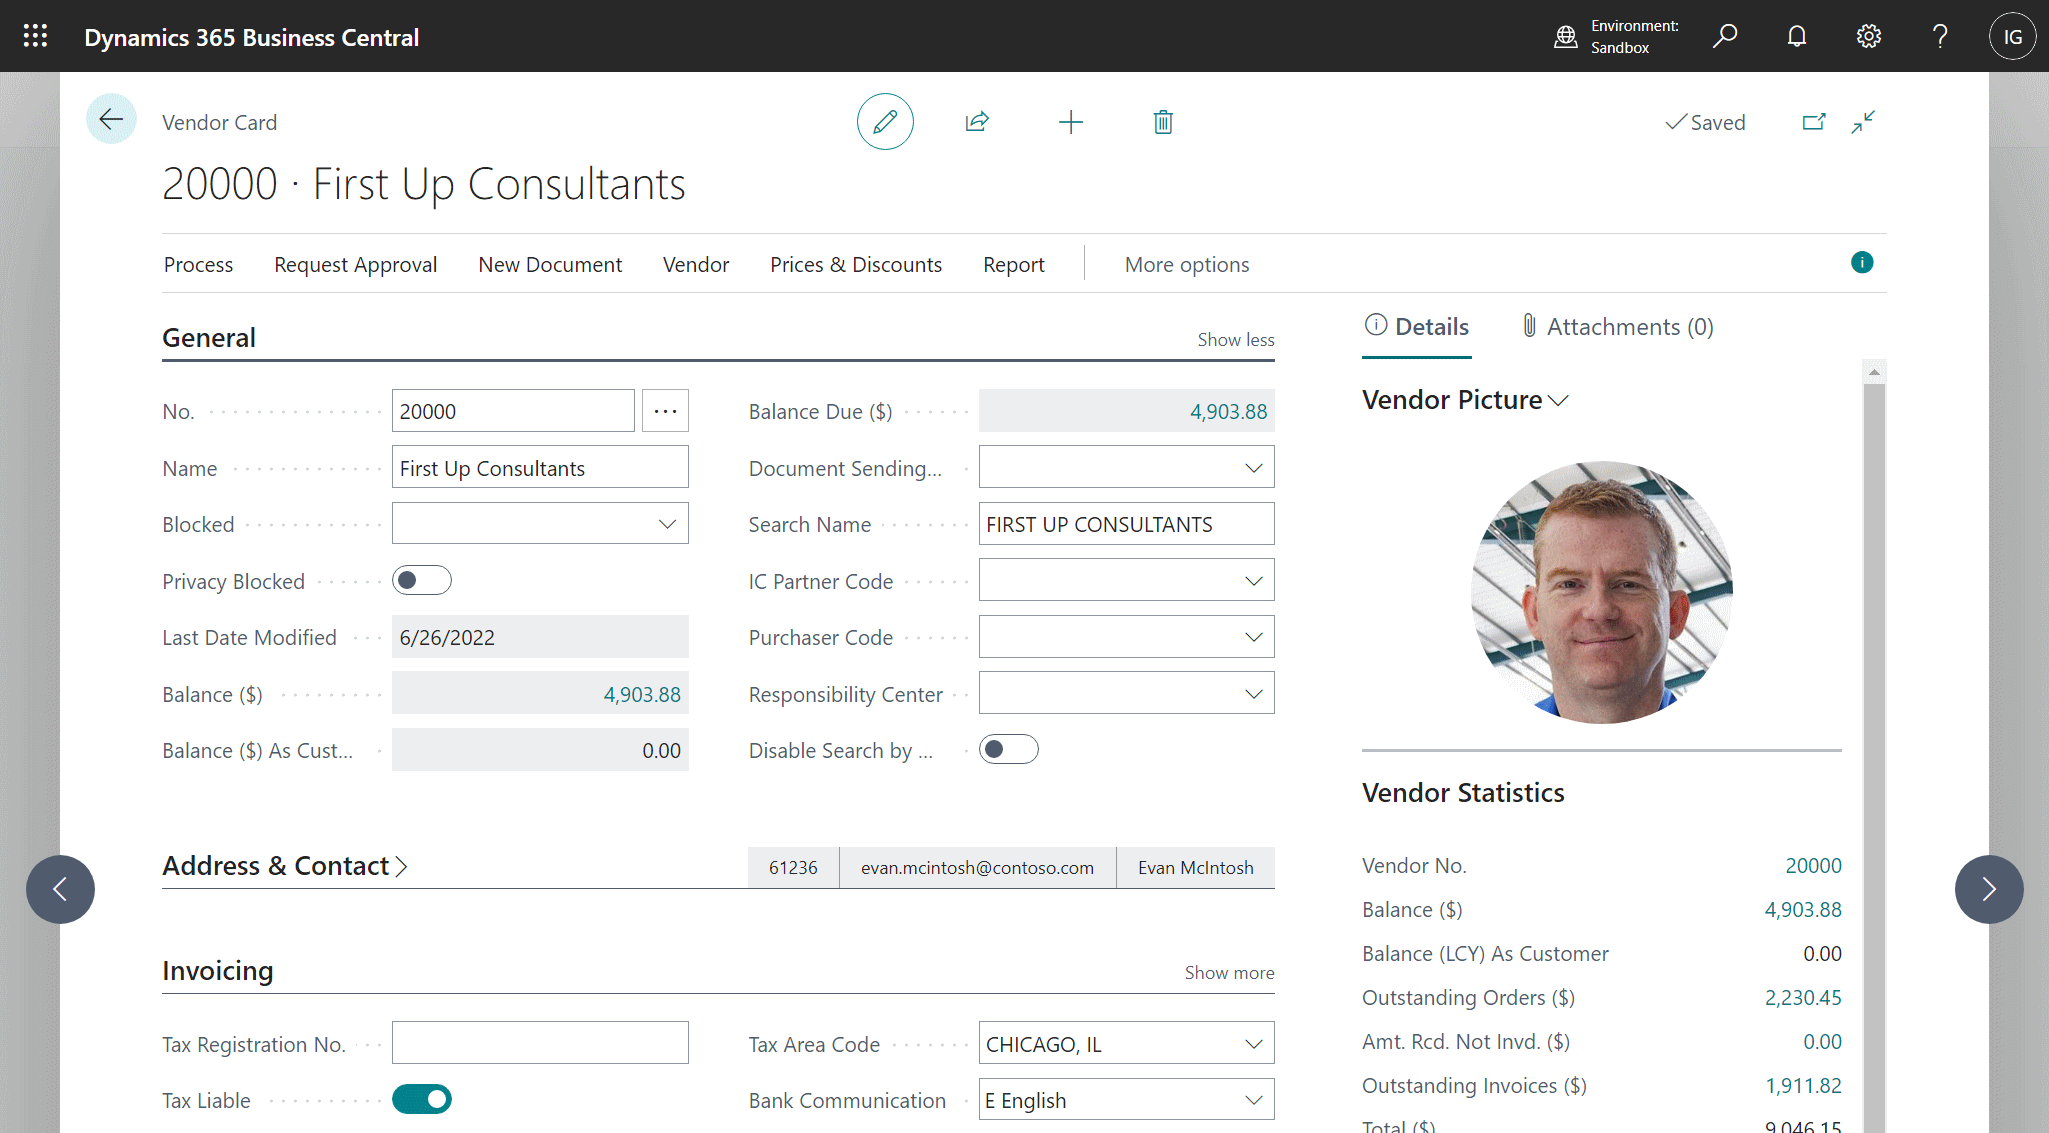Click the share icon on the Vendor Card

click(x=977, y=121)
